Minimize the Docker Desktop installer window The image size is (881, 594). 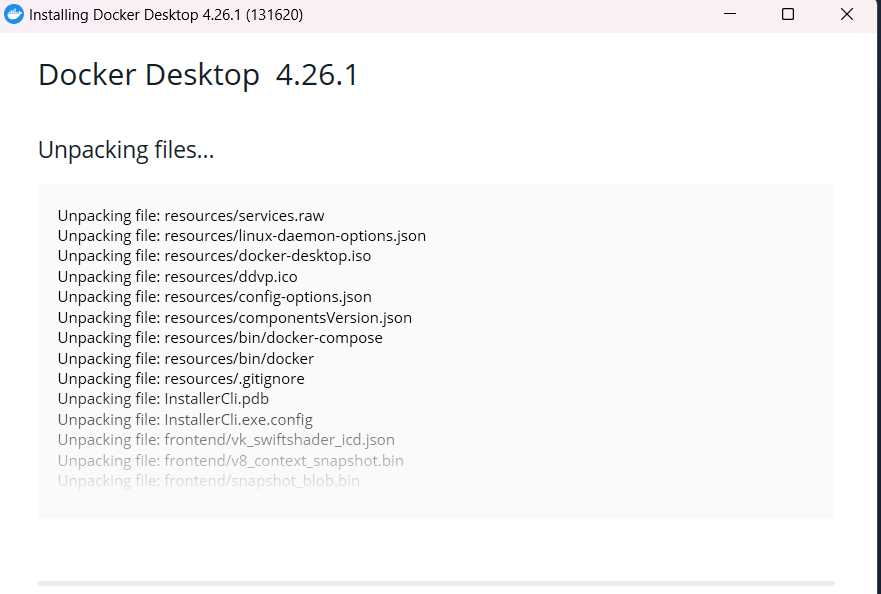pos(728,14)
